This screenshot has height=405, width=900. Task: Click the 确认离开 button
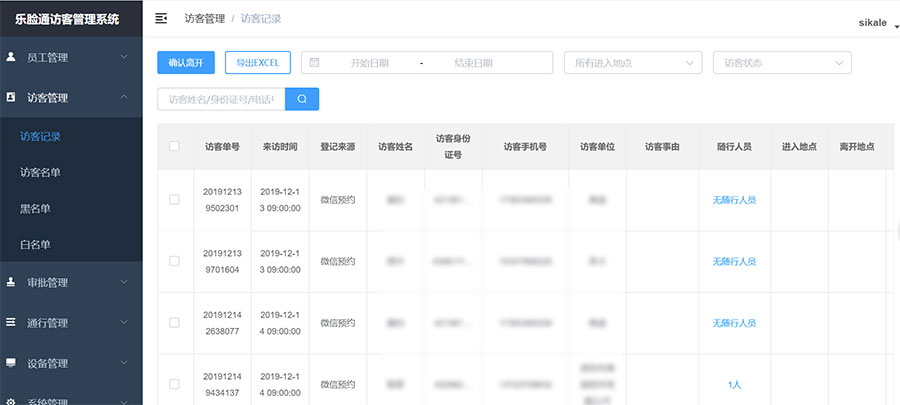tap(186, 62)
